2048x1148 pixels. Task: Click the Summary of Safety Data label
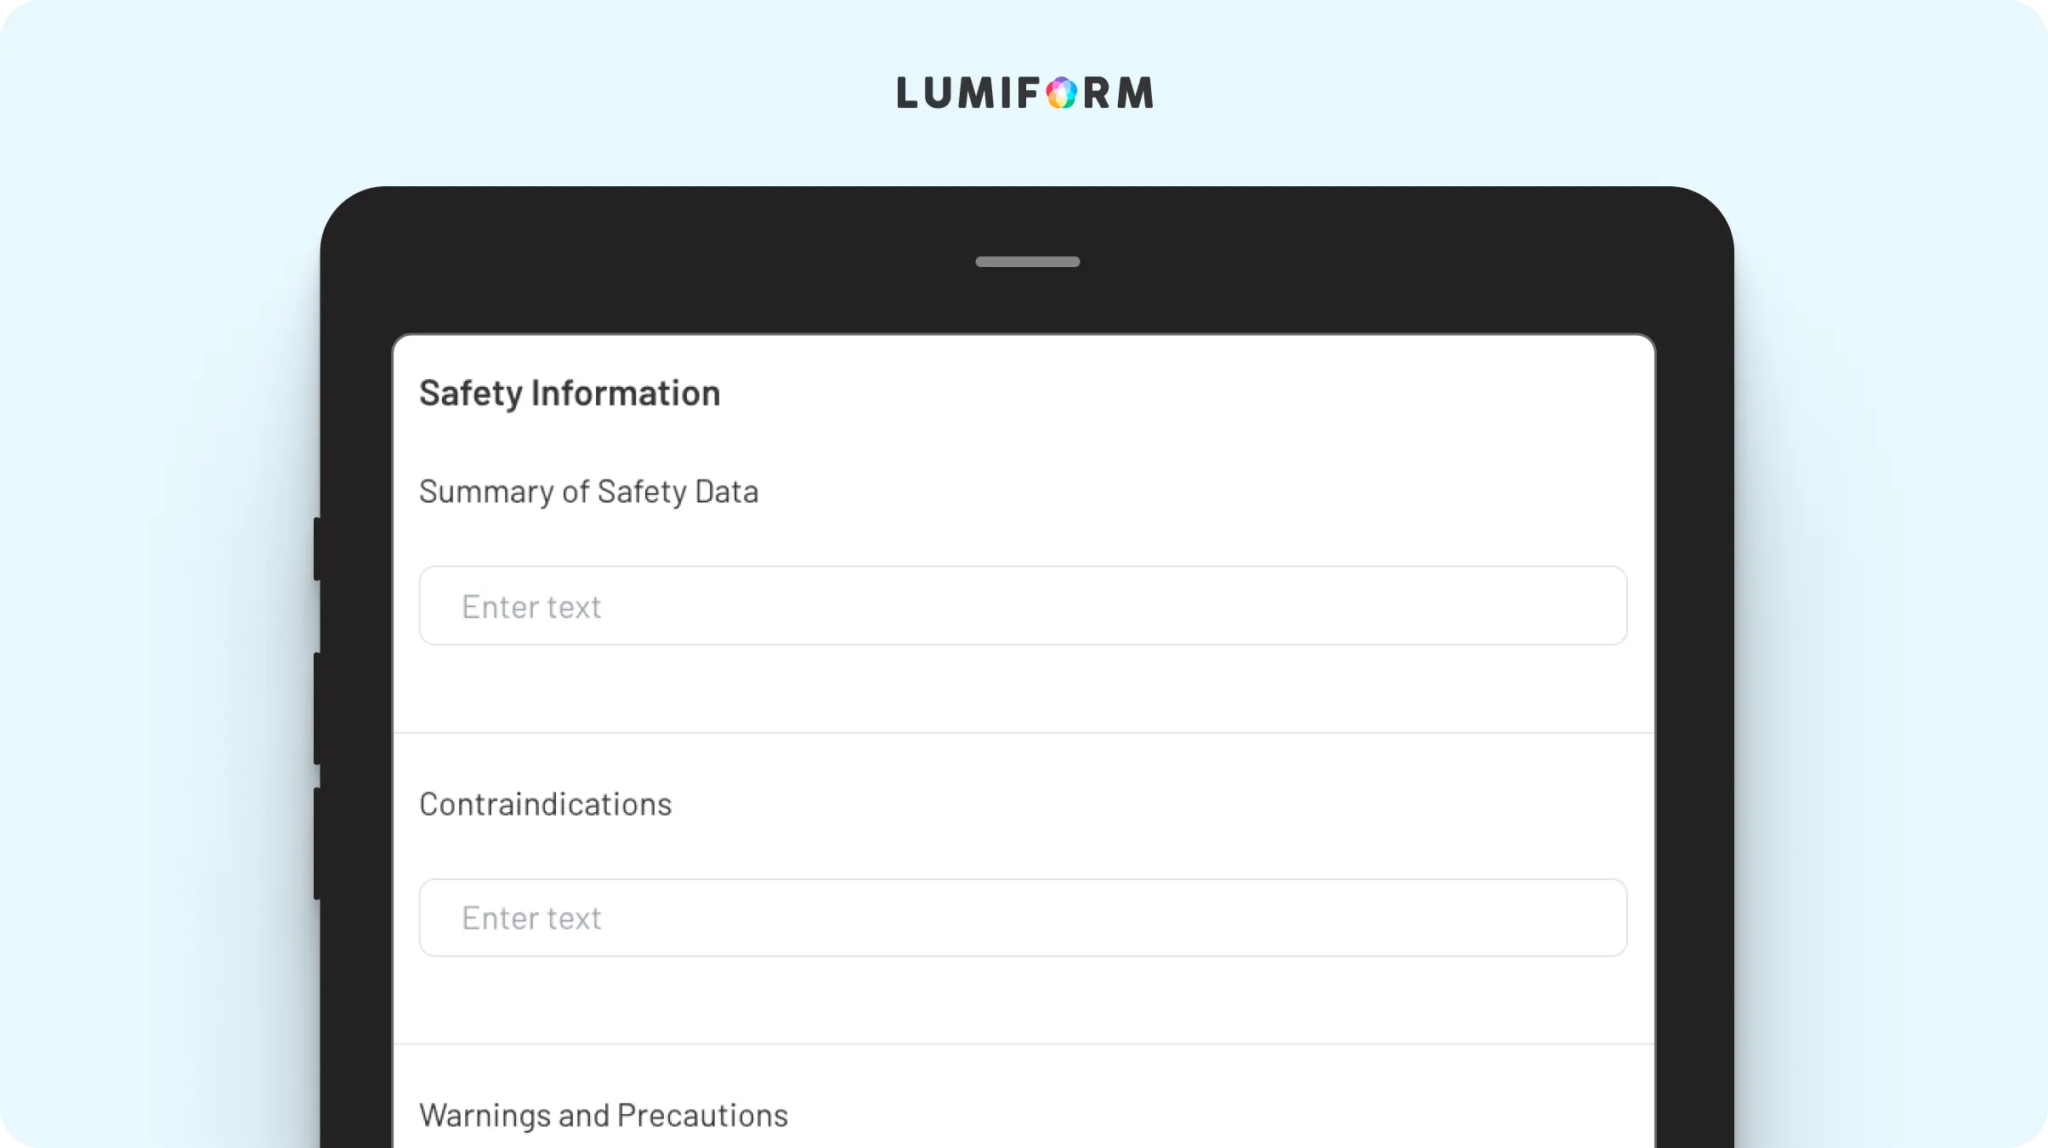(x=588, y=492)
